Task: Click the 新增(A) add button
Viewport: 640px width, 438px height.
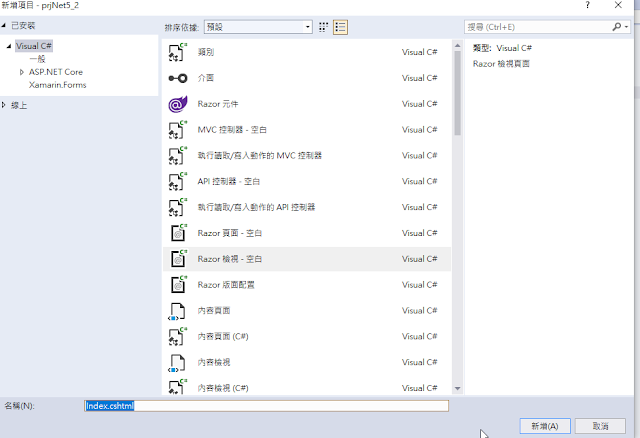Action: click(545, 426)
